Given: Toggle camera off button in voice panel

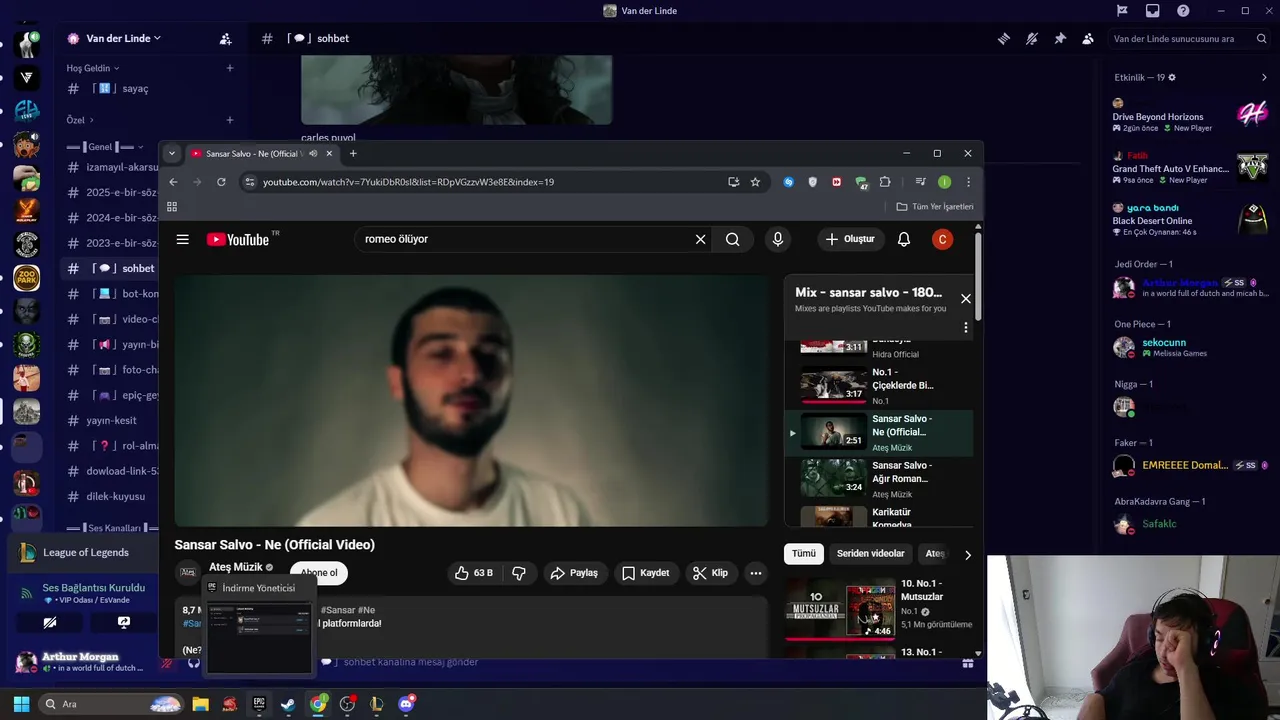Looking at the screenshot, I should [50, 622].
